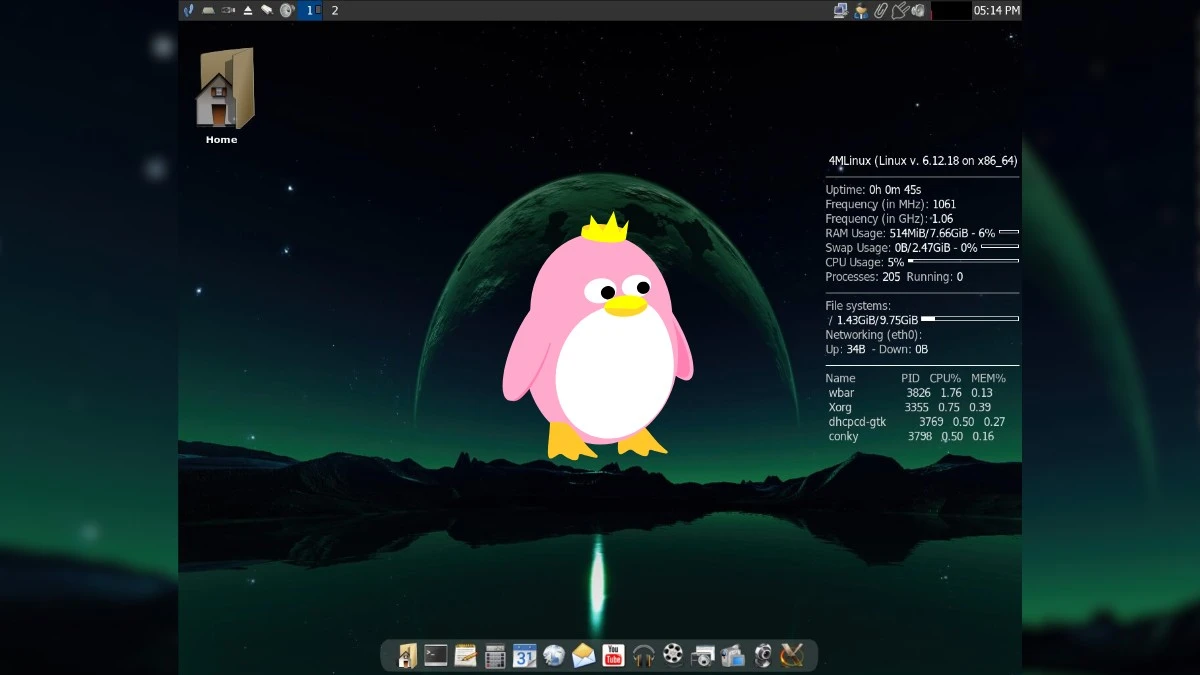Open the movie player film reel icon

[x=671, y=656]
